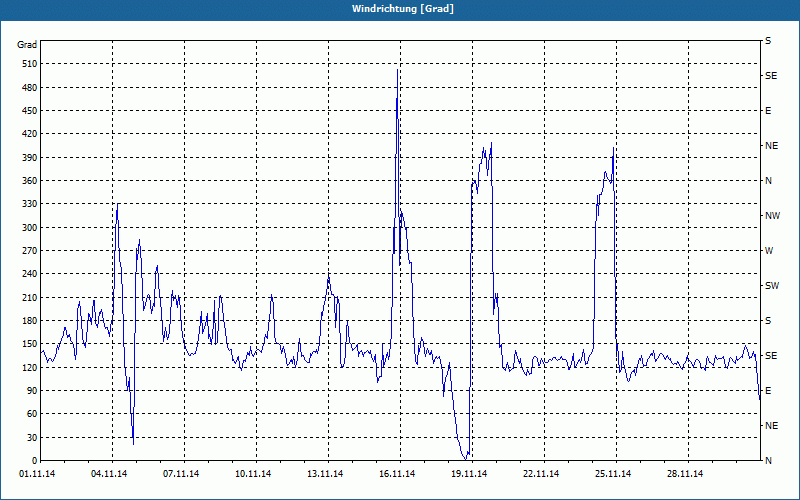This screenshot has height=500, width=800.
Task: Click the 510 value on left axis
Action: point(31,64)
